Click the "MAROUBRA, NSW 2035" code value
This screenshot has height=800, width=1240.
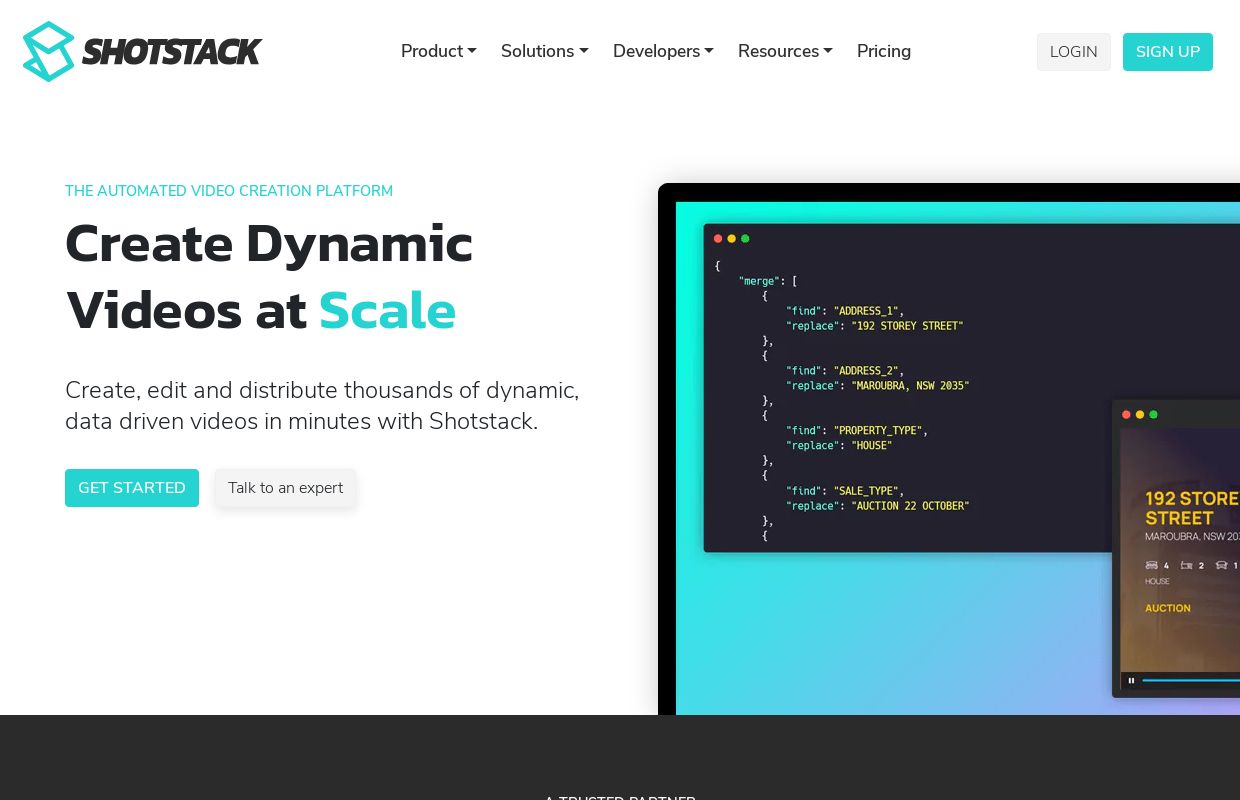[910, 386]
